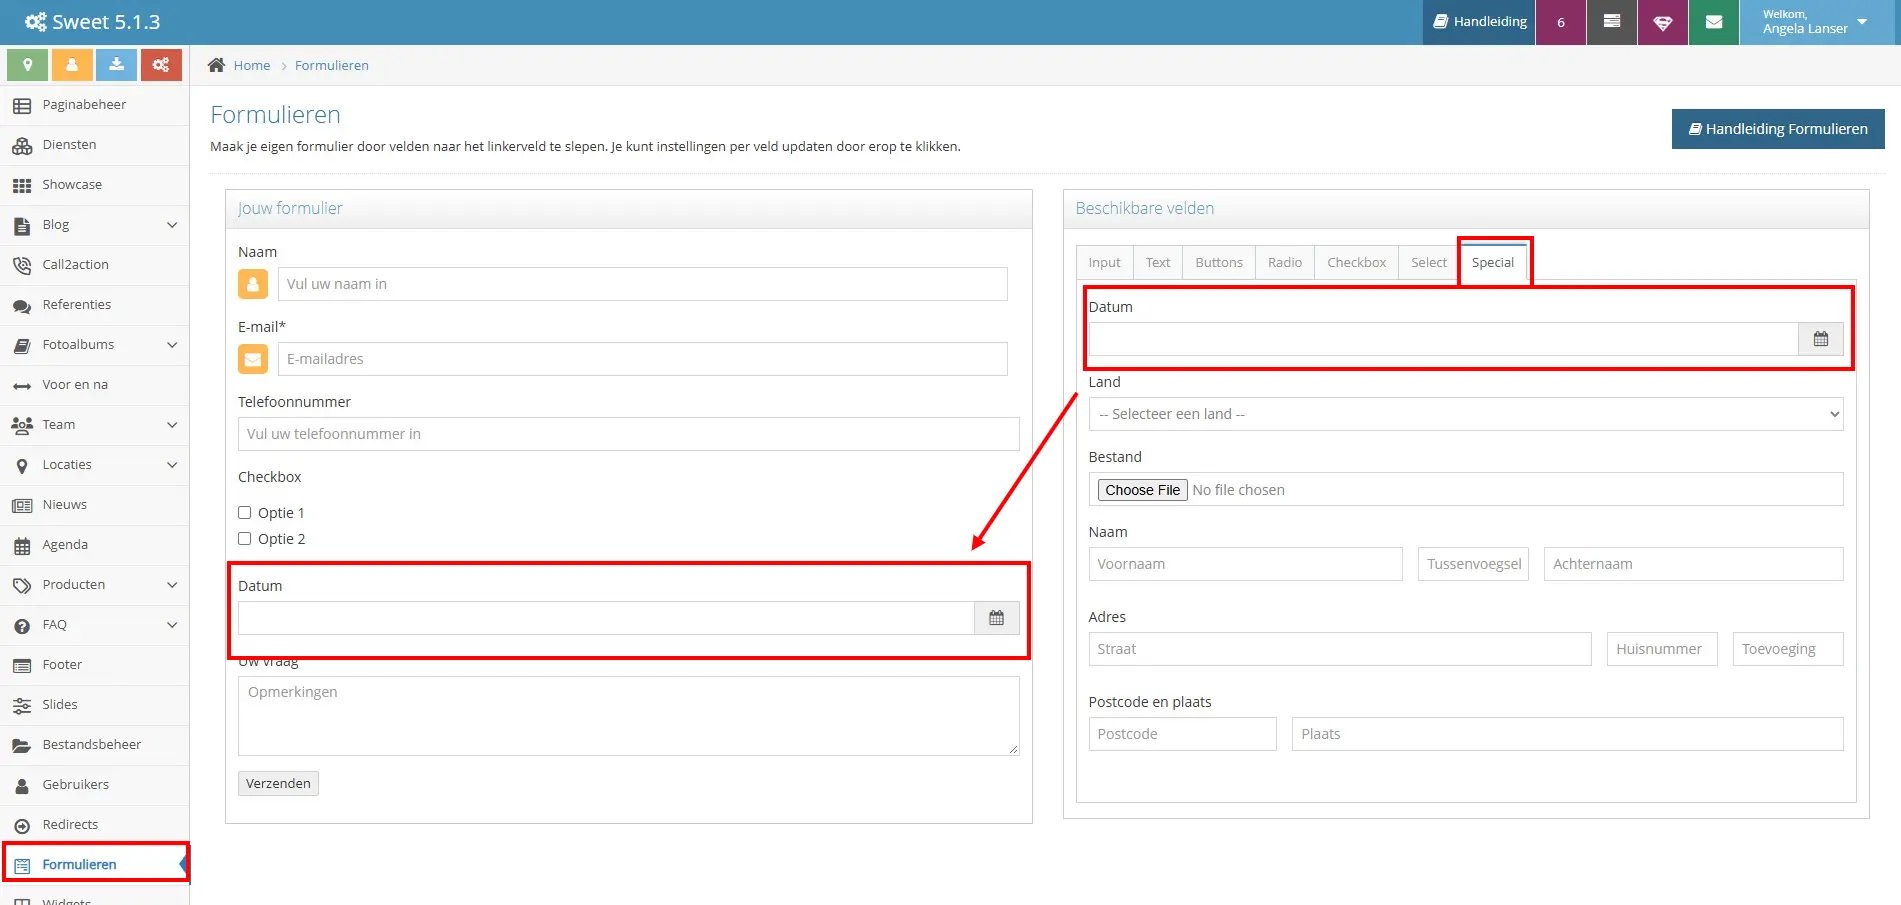Image resolution: width=1901 pixels, height=905 pixels.
Task: Open Paginabeheer from the sidebar
Action: point(95,105)
